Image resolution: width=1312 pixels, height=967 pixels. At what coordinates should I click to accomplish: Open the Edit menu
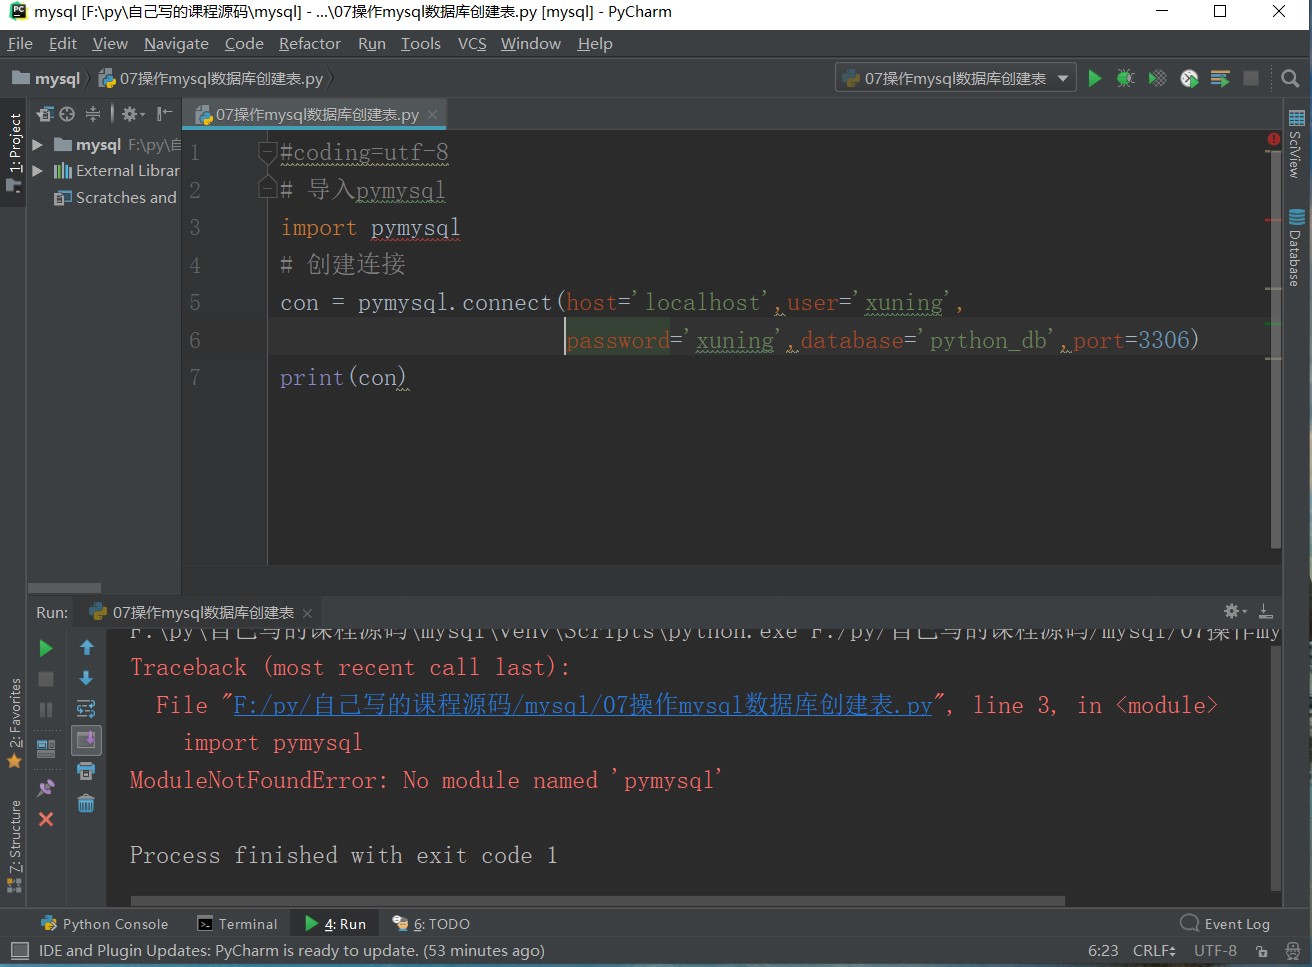click(x=63, y=43)
